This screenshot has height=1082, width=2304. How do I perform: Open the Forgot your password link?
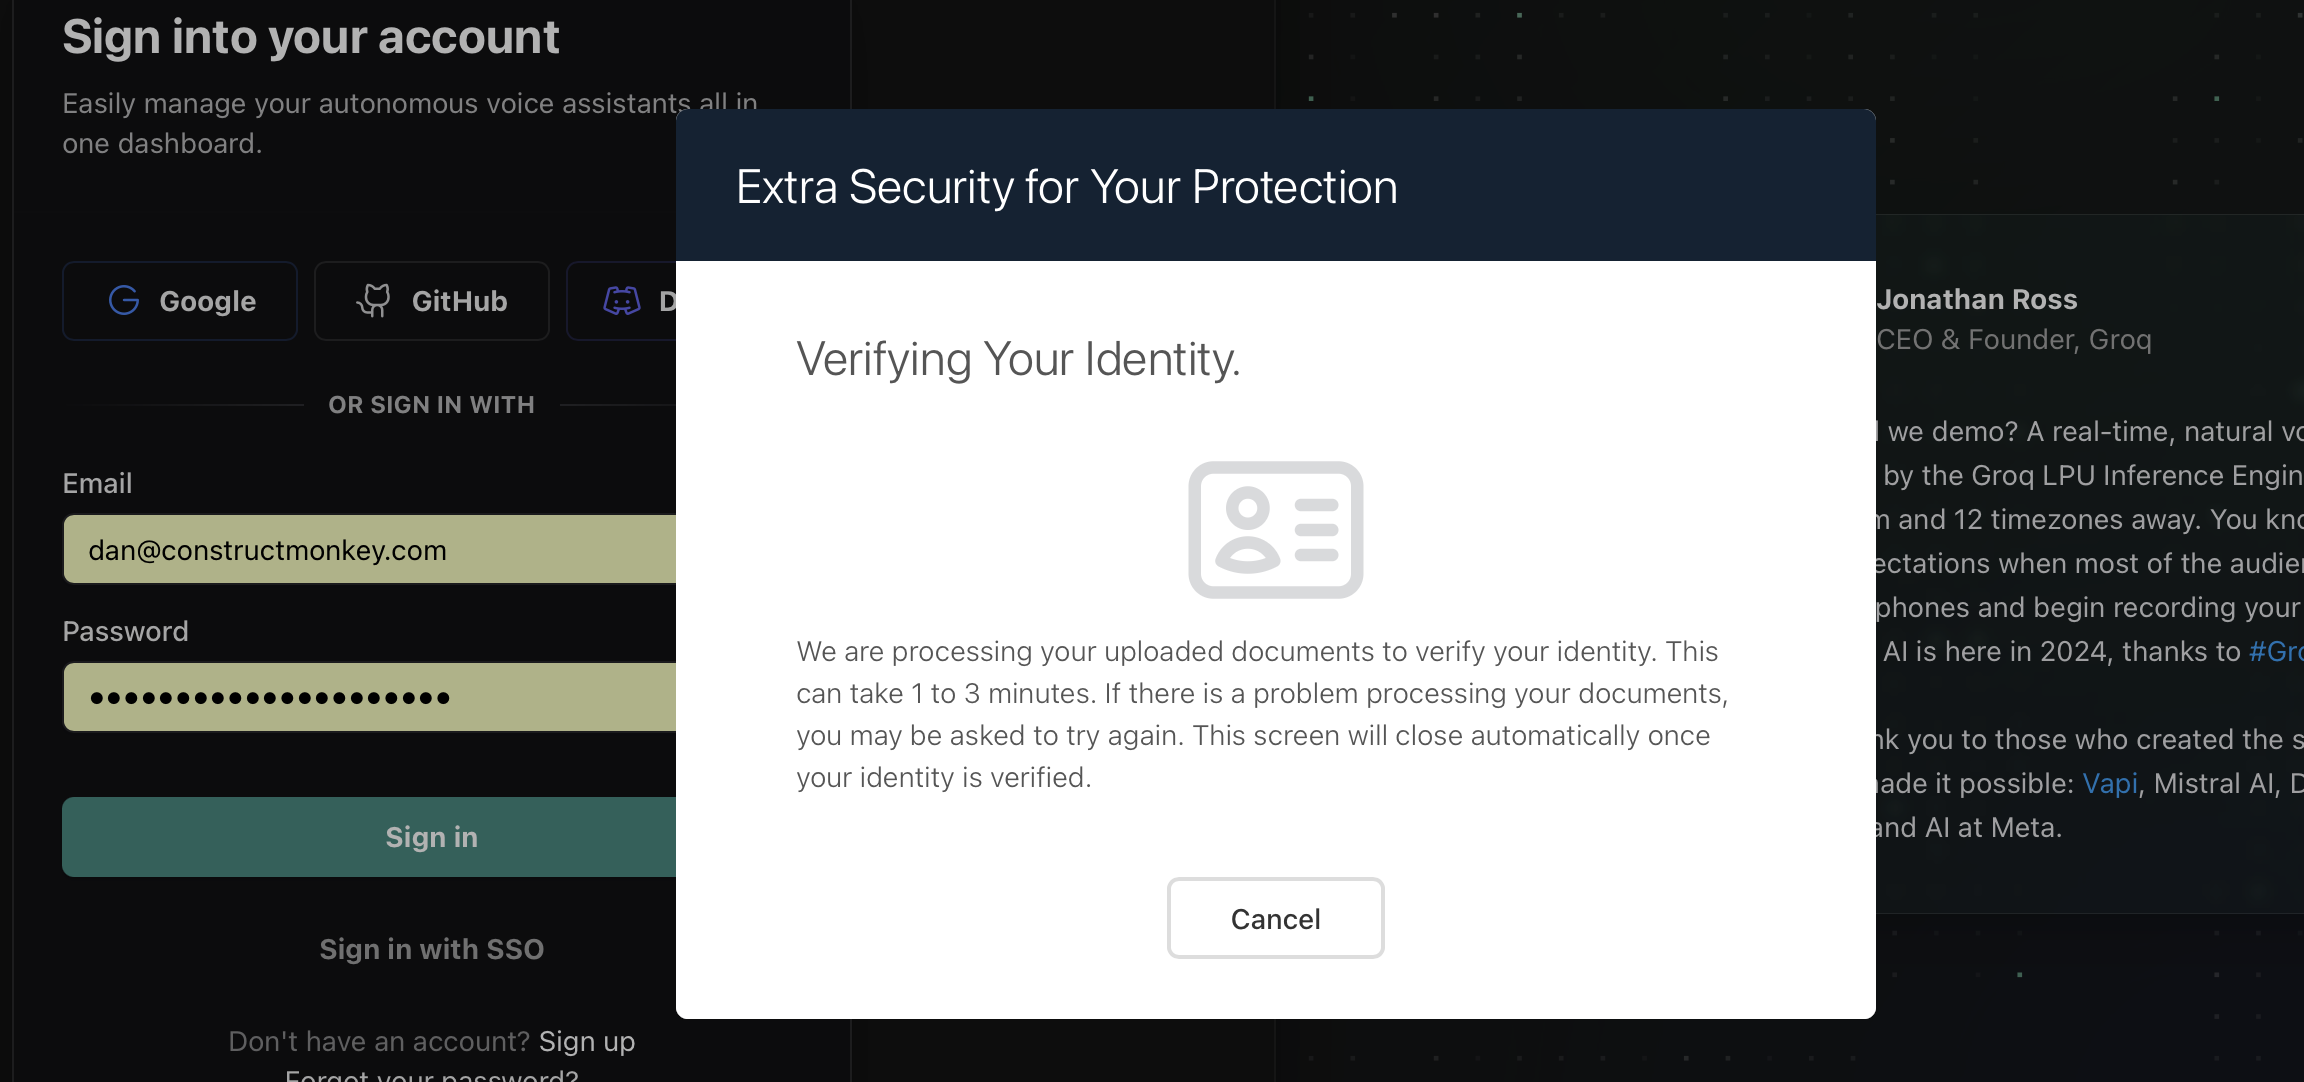pos(432,1075)
